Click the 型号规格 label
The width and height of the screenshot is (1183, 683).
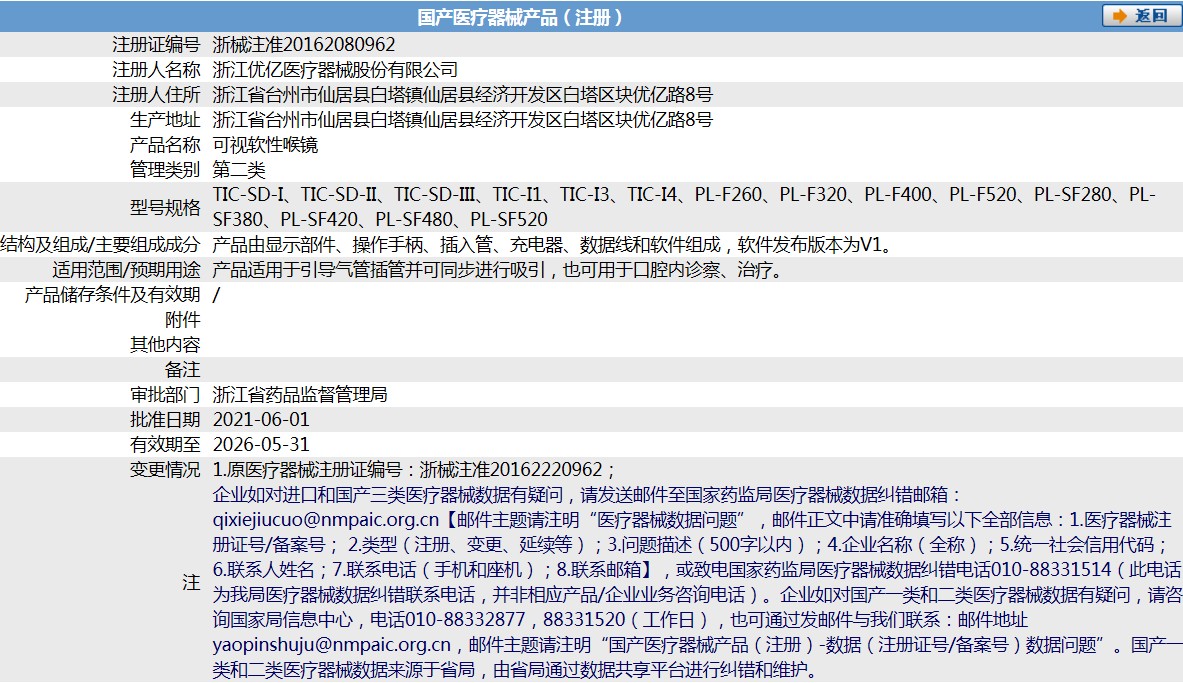(165, 207)
